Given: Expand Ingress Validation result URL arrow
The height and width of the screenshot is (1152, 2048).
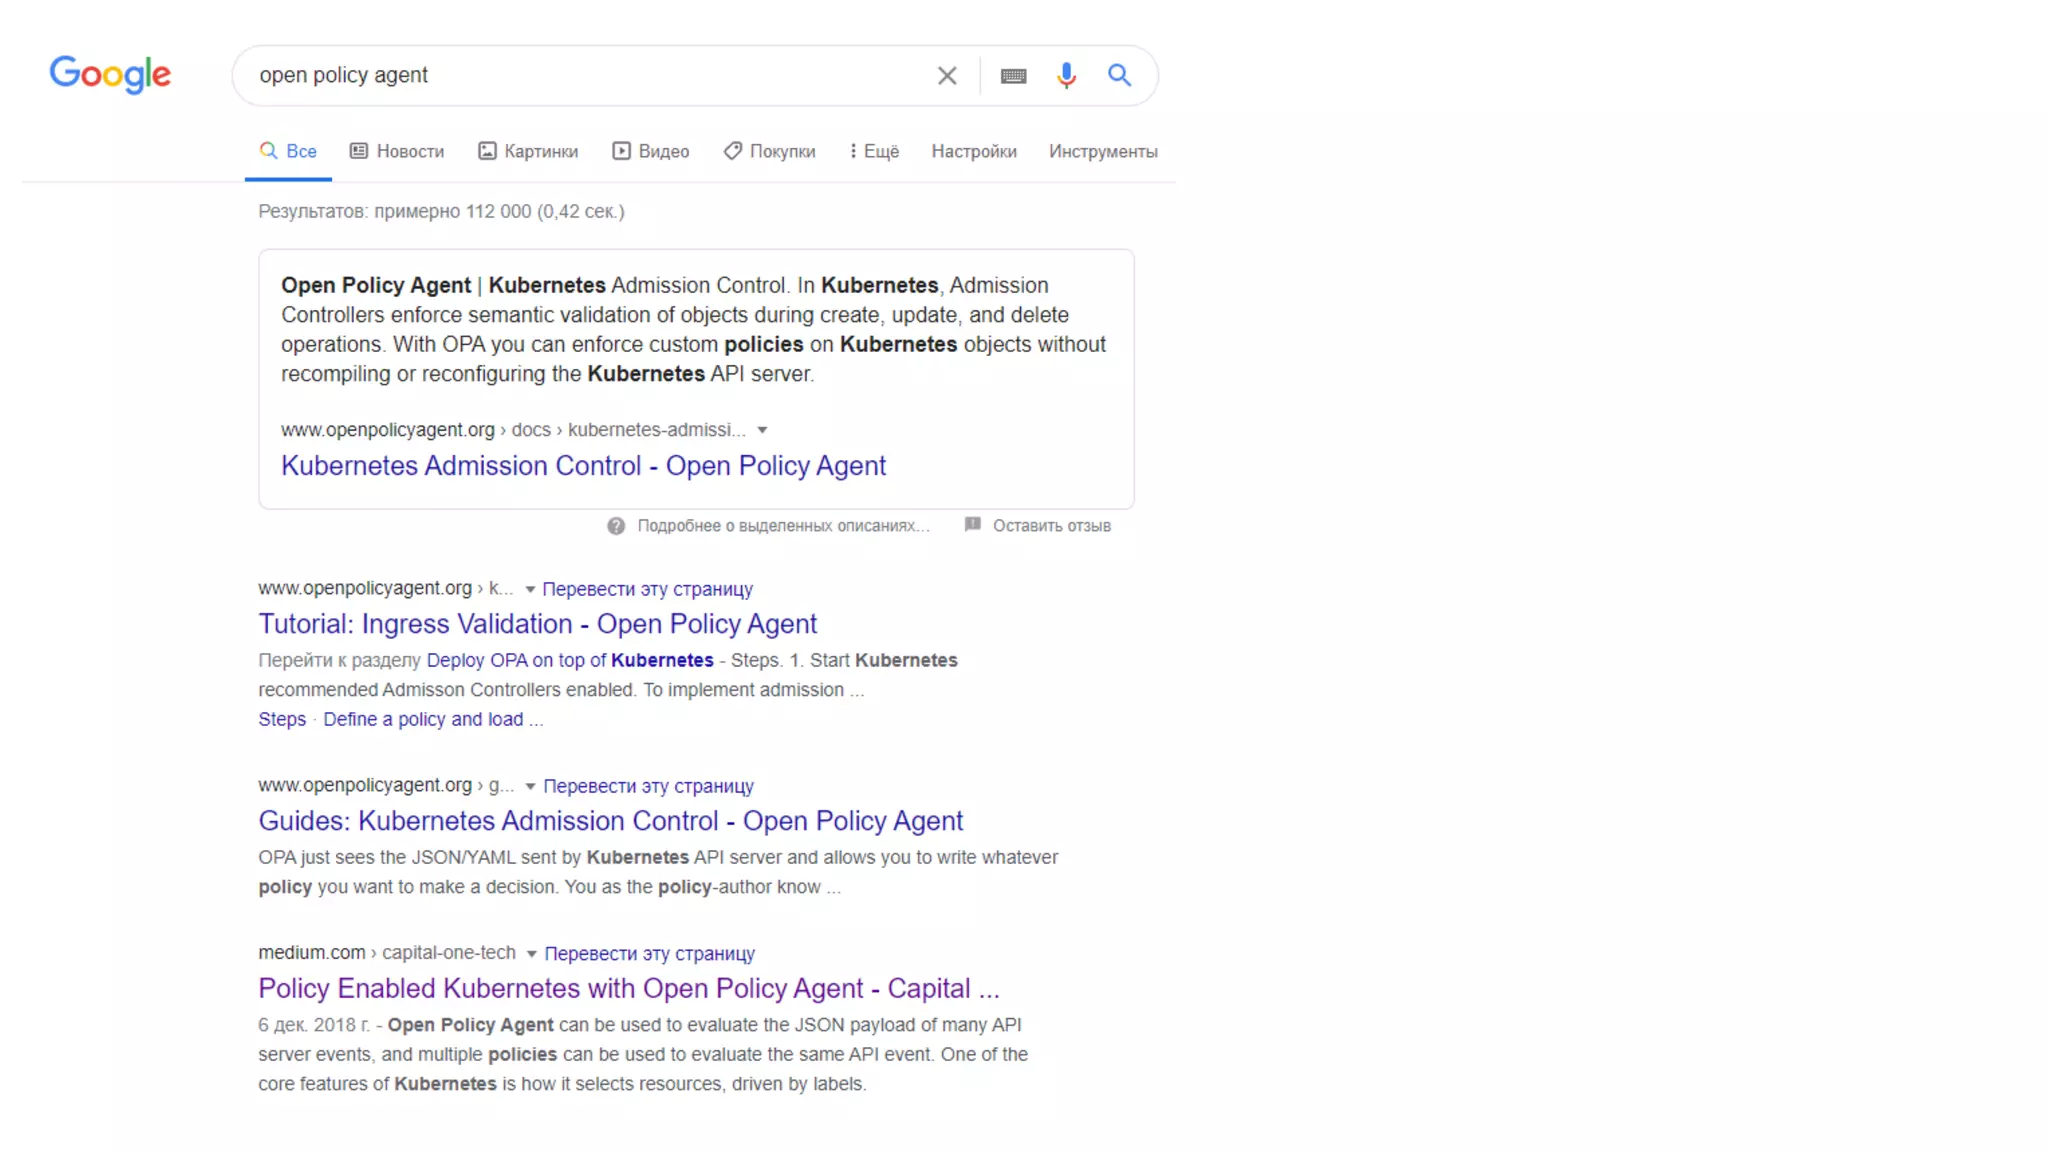Looking at the screenshot, I should 530,589.
